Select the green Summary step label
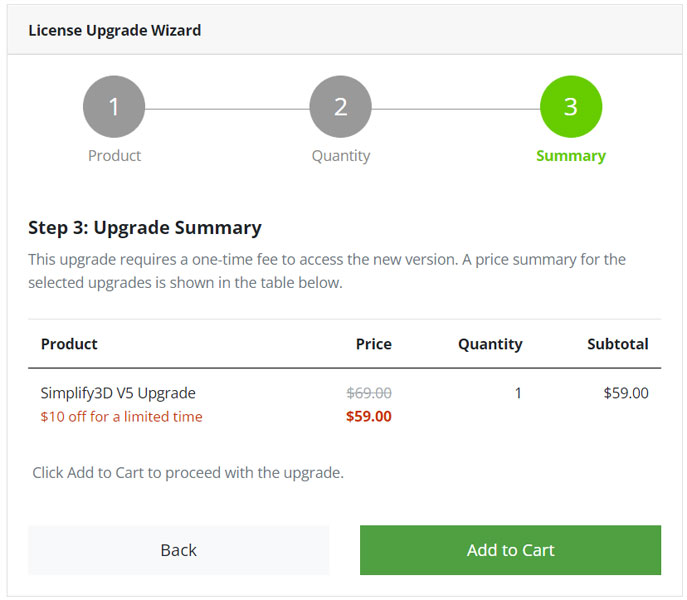The height and width of the screenshot is (600, 687). [571, 156]
